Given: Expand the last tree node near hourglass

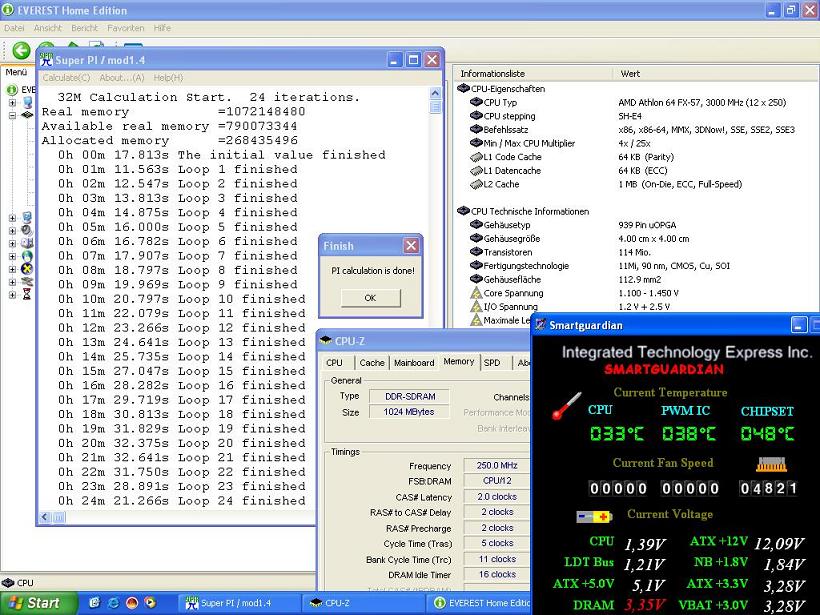Looking at the screenshot, I should pyautogui.click(x=12, y=295).
